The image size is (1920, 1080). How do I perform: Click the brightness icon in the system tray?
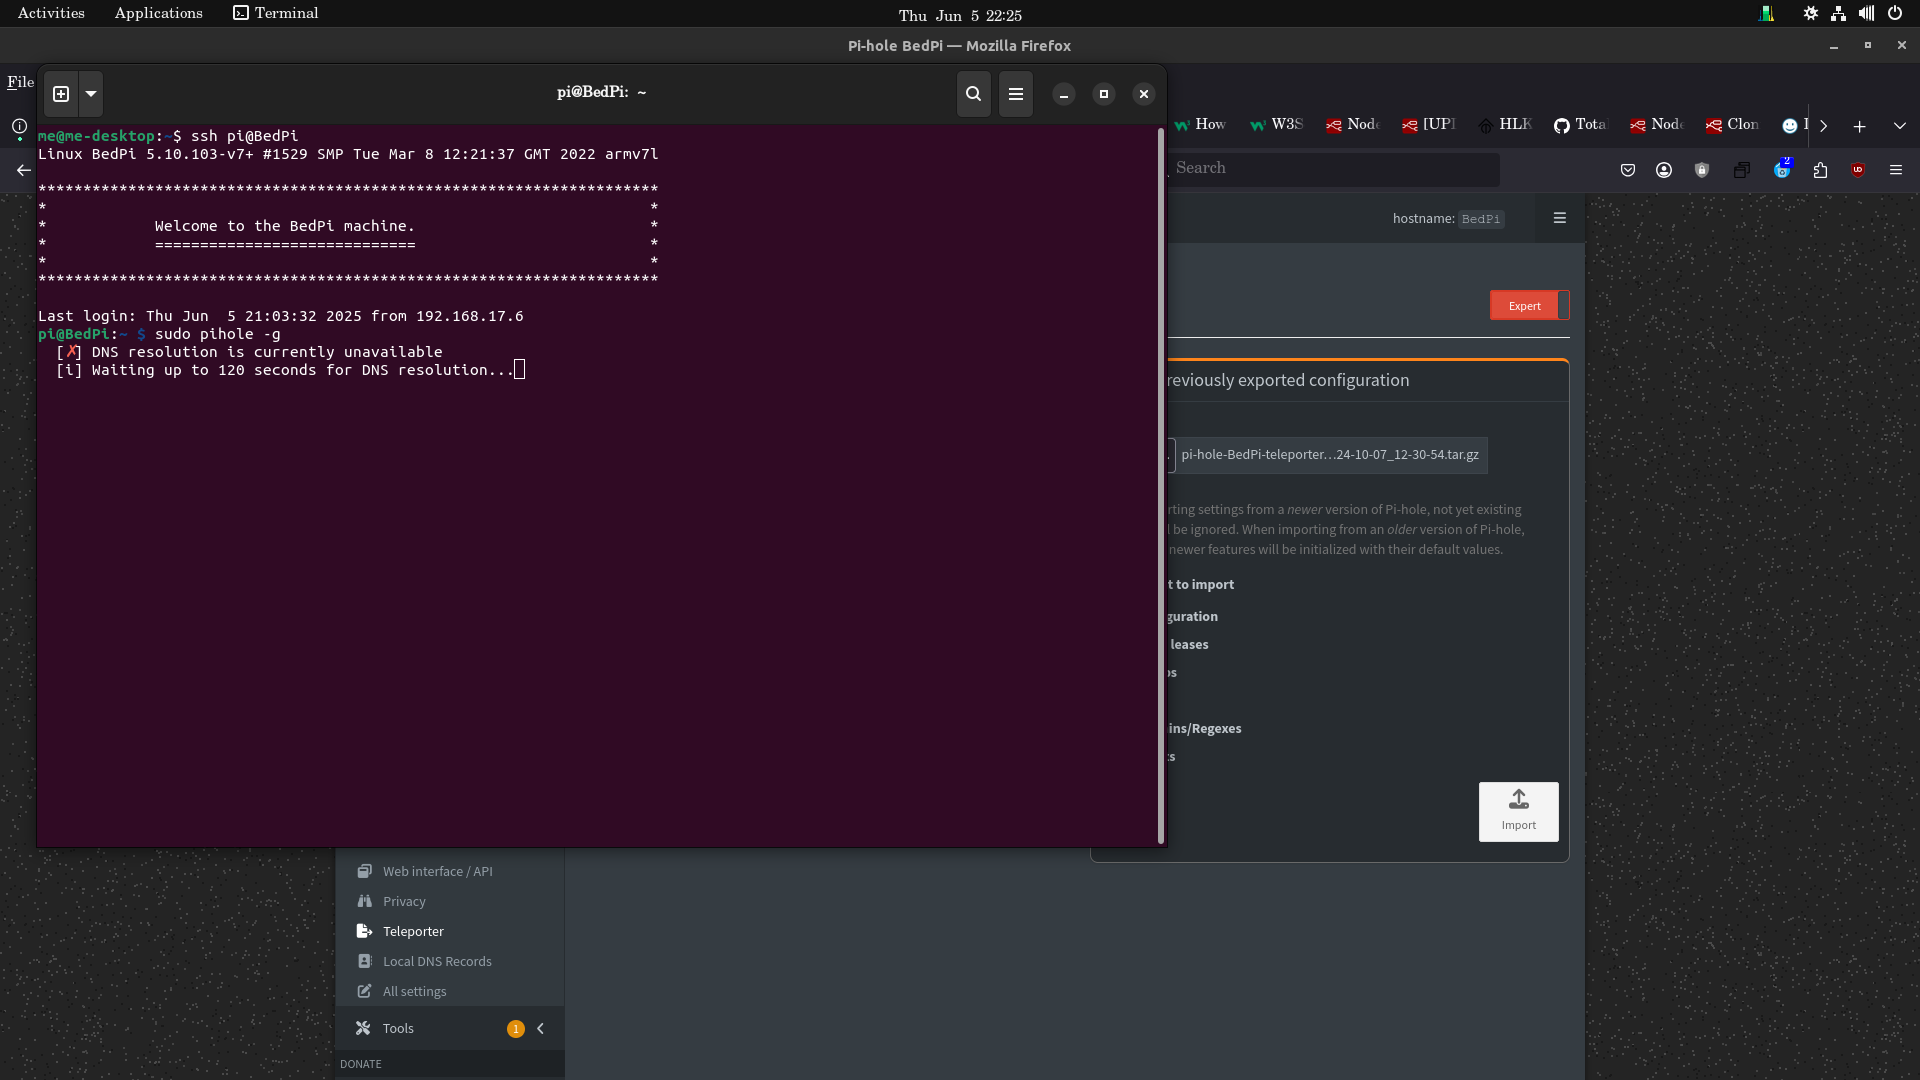click(1811, 14)
